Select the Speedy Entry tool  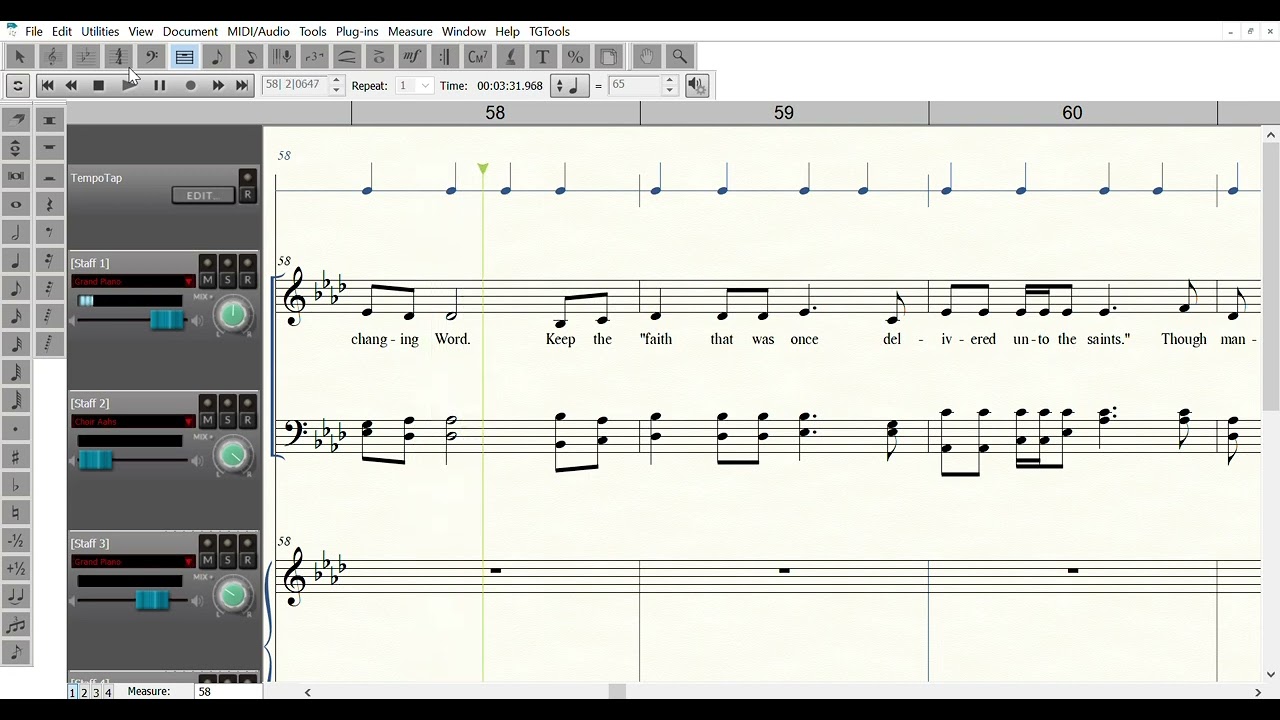tap(249, 57)
